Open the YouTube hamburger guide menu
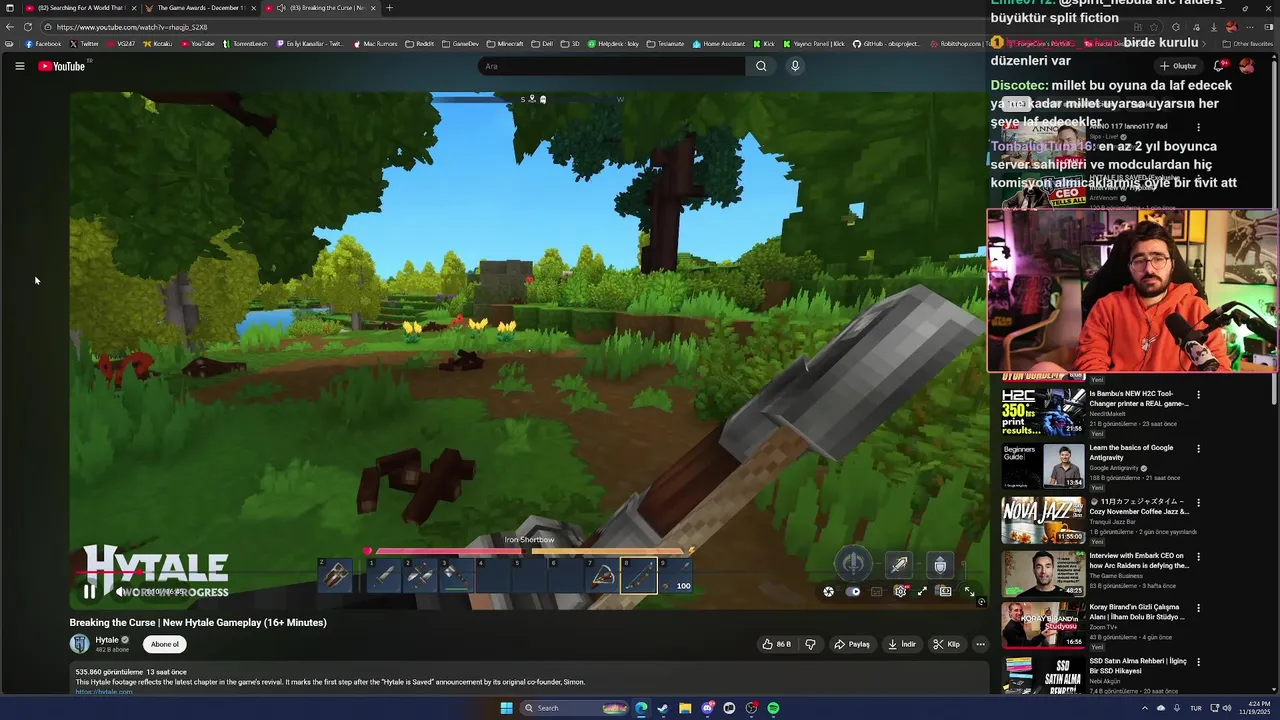The image size is (1280, 720). click(19, 66)
